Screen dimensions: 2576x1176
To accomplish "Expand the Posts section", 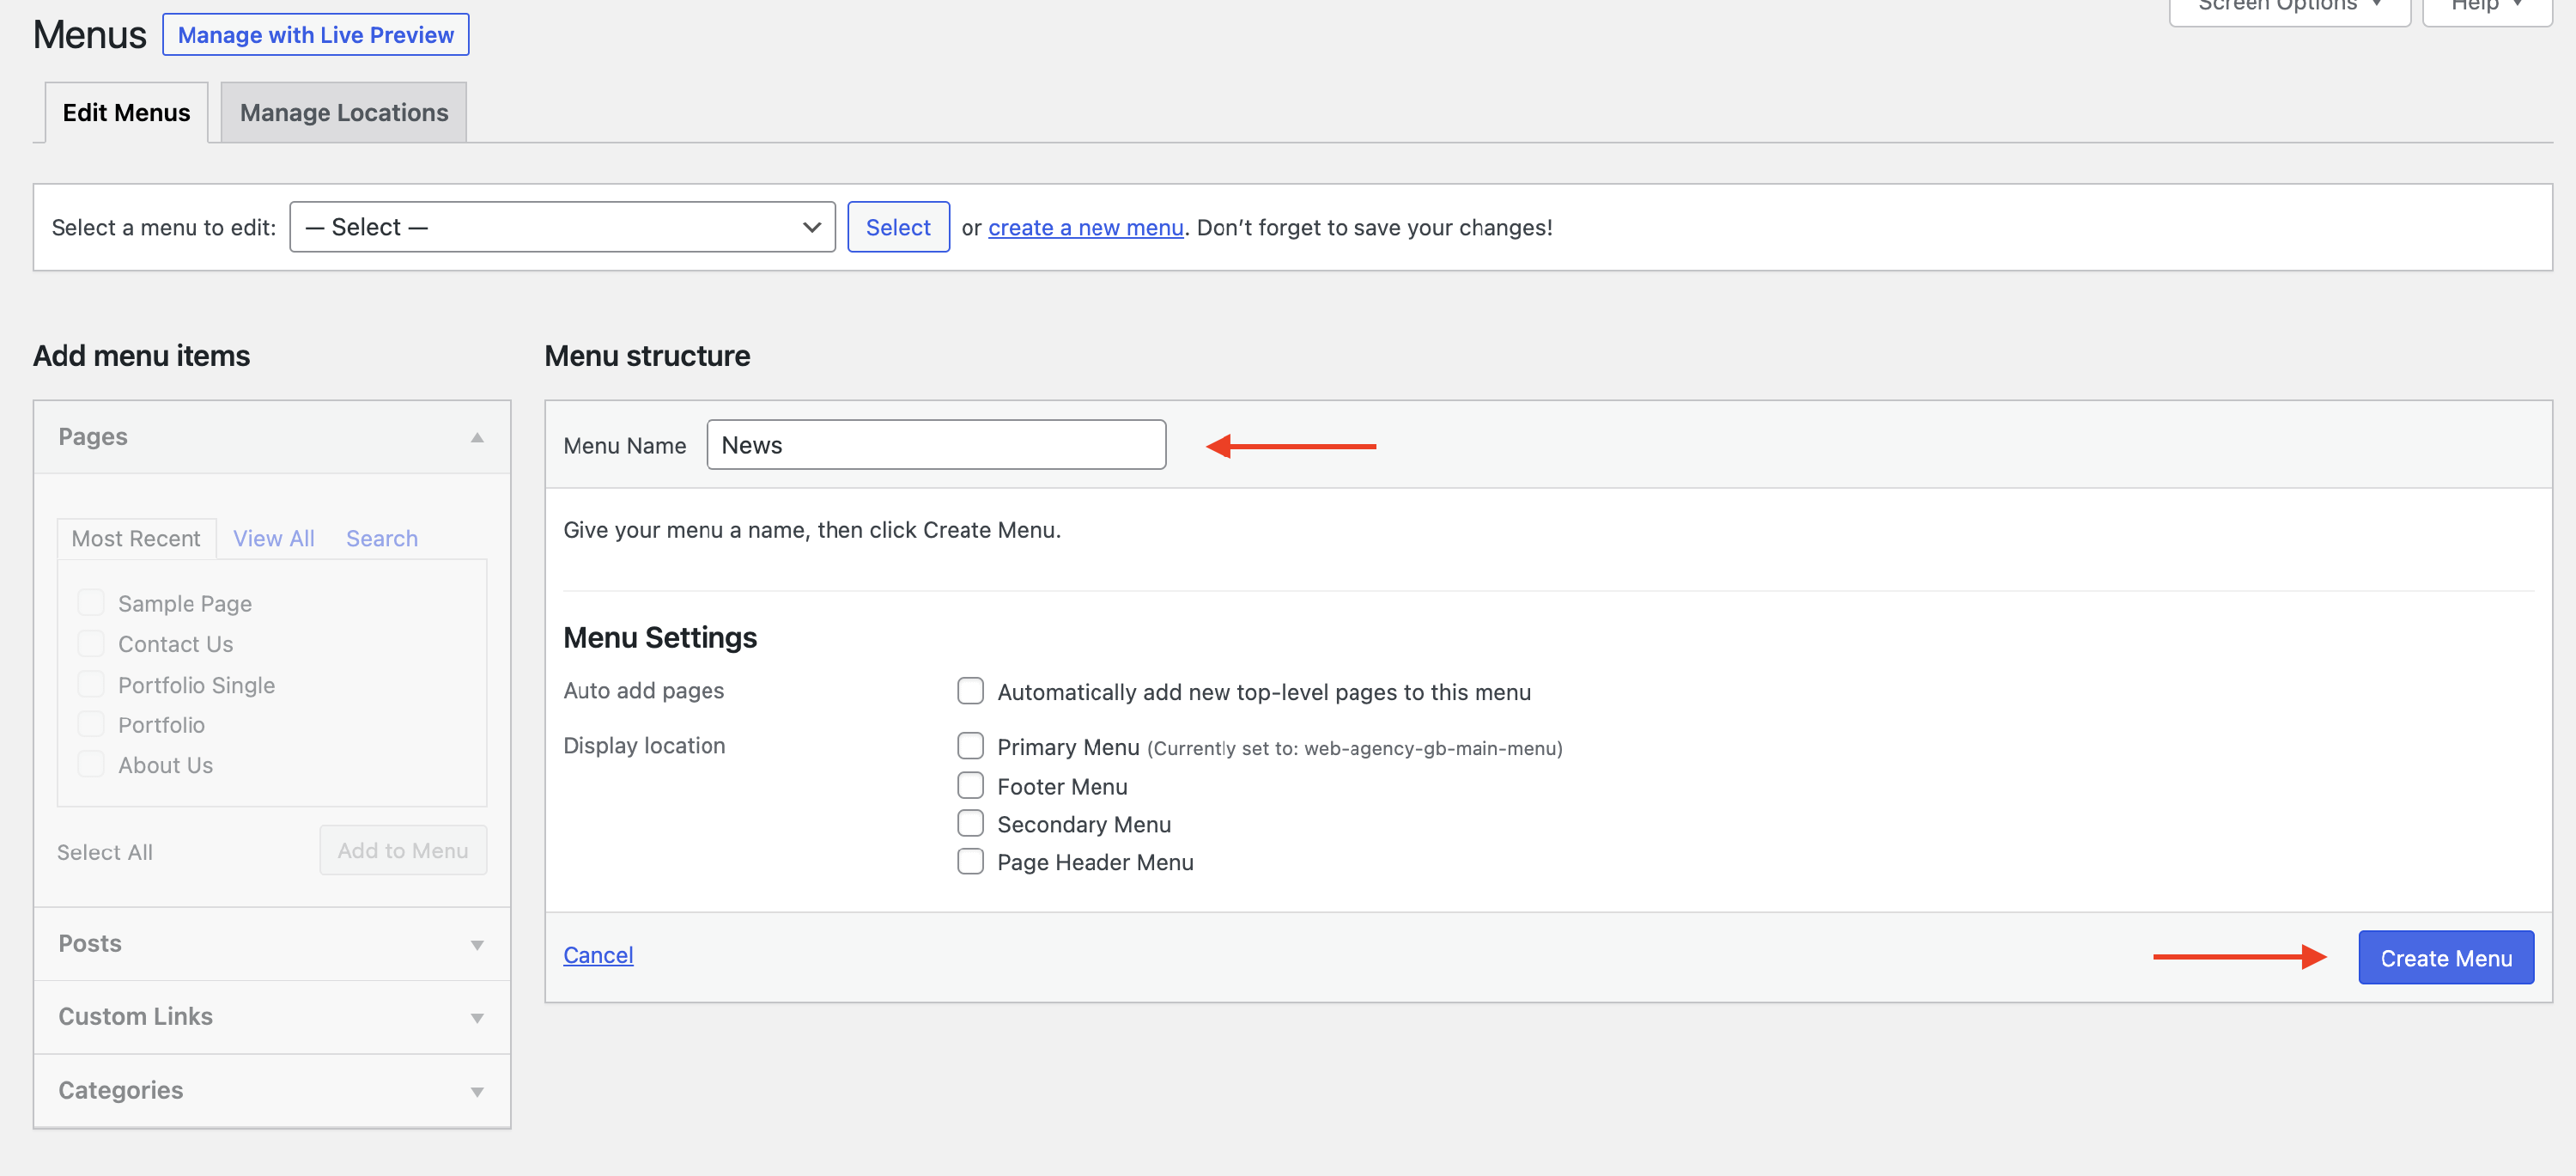I will click(477, 944).
